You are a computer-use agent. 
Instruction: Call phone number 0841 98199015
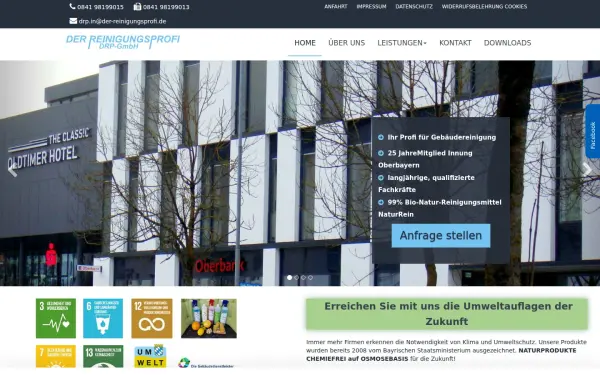100,7
